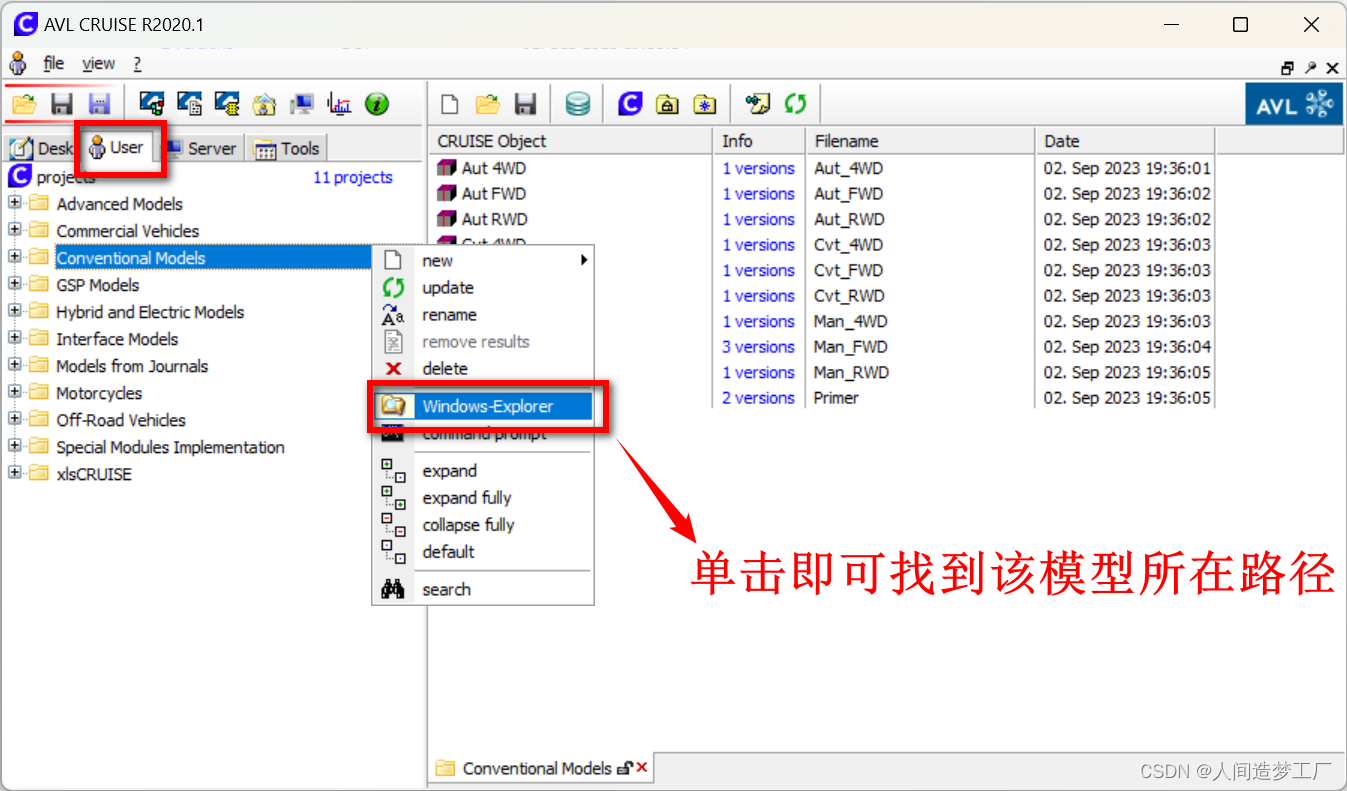Switch to the User tab
Image resolution: width=1347 pixels, height=791 pixels.
pyautogui.click(x=117, y=147)
